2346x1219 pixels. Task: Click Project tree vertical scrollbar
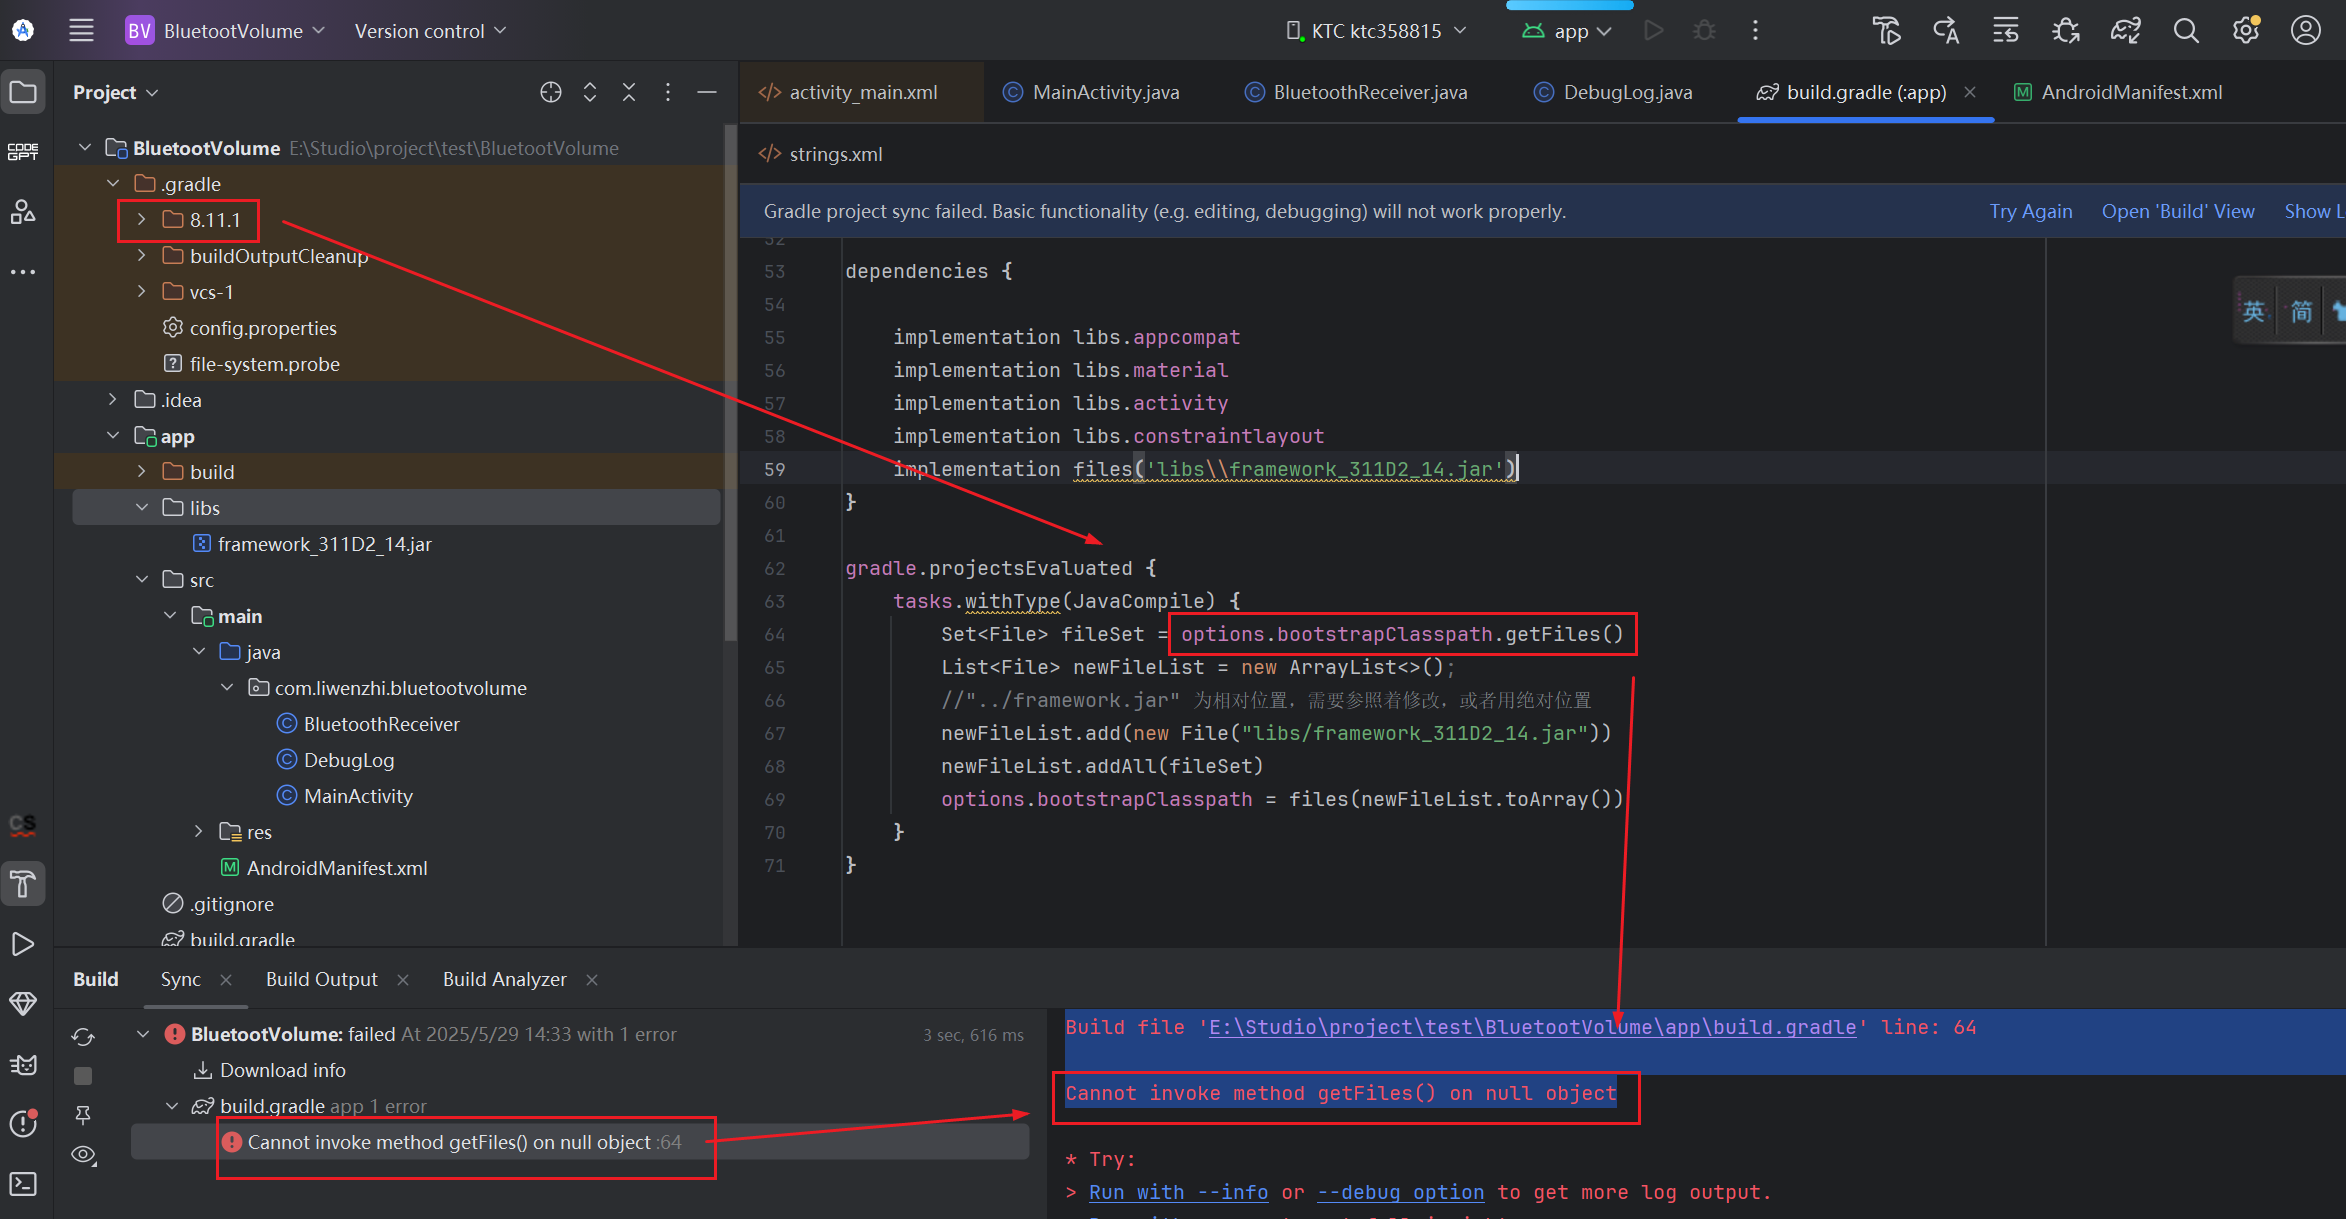tap(731, 385)
